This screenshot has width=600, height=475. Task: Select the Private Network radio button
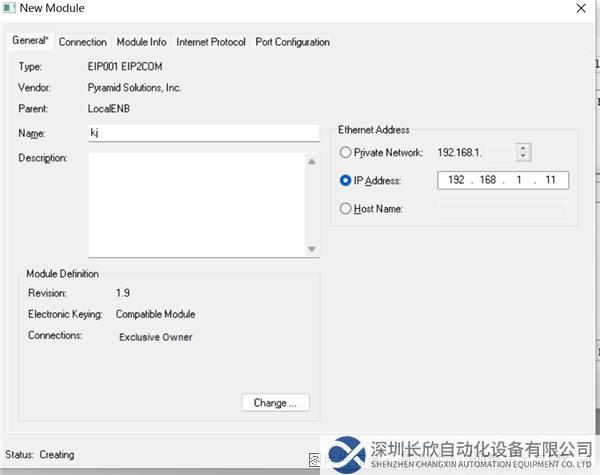[x=346, y=153]
